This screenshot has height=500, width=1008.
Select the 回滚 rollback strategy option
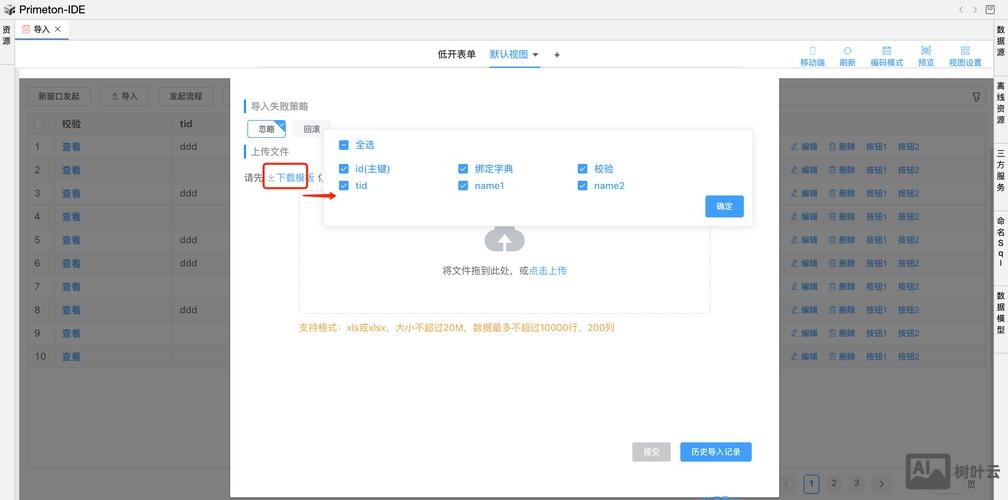click(312, 129)
